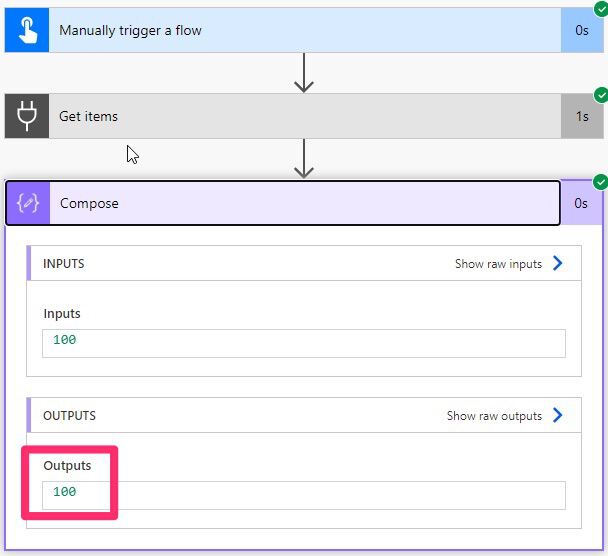Click the 0s duration on trigger step
This screenshot has width=608, height=556.
(581, 30)
